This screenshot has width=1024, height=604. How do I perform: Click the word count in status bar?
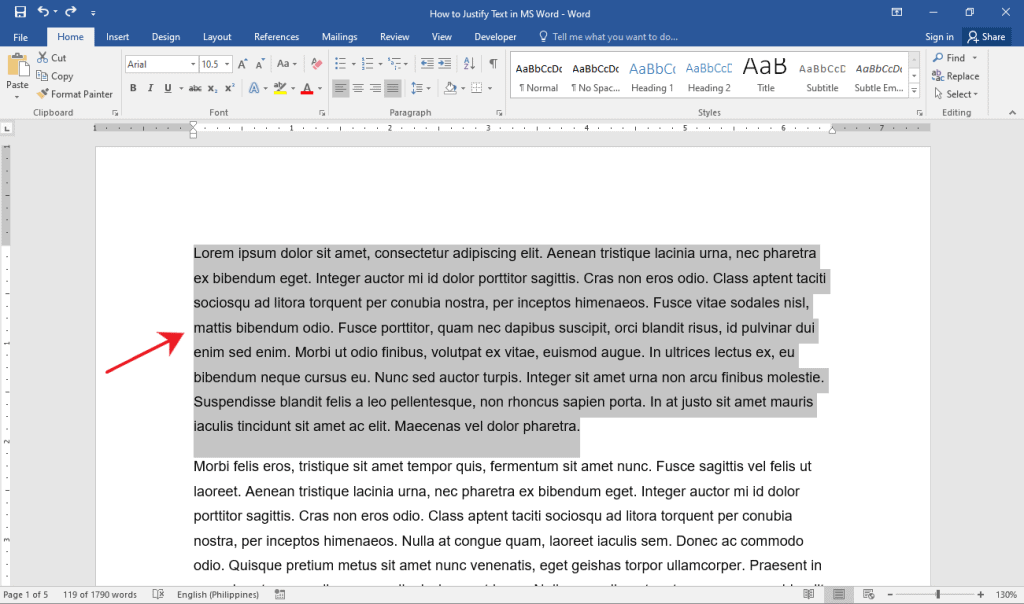(x=99, y=593)
